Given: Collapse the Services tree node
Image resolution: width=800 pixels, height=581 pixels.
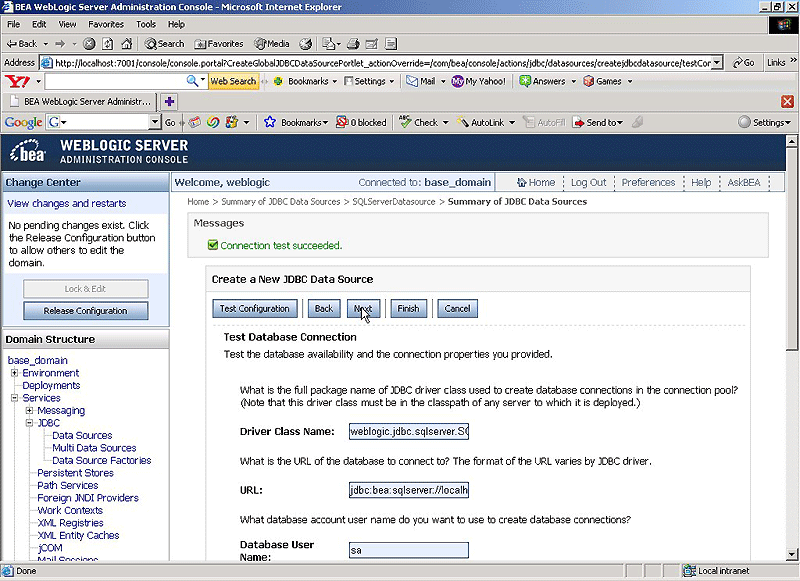Looking at the screenshot, I should [14, 398].
